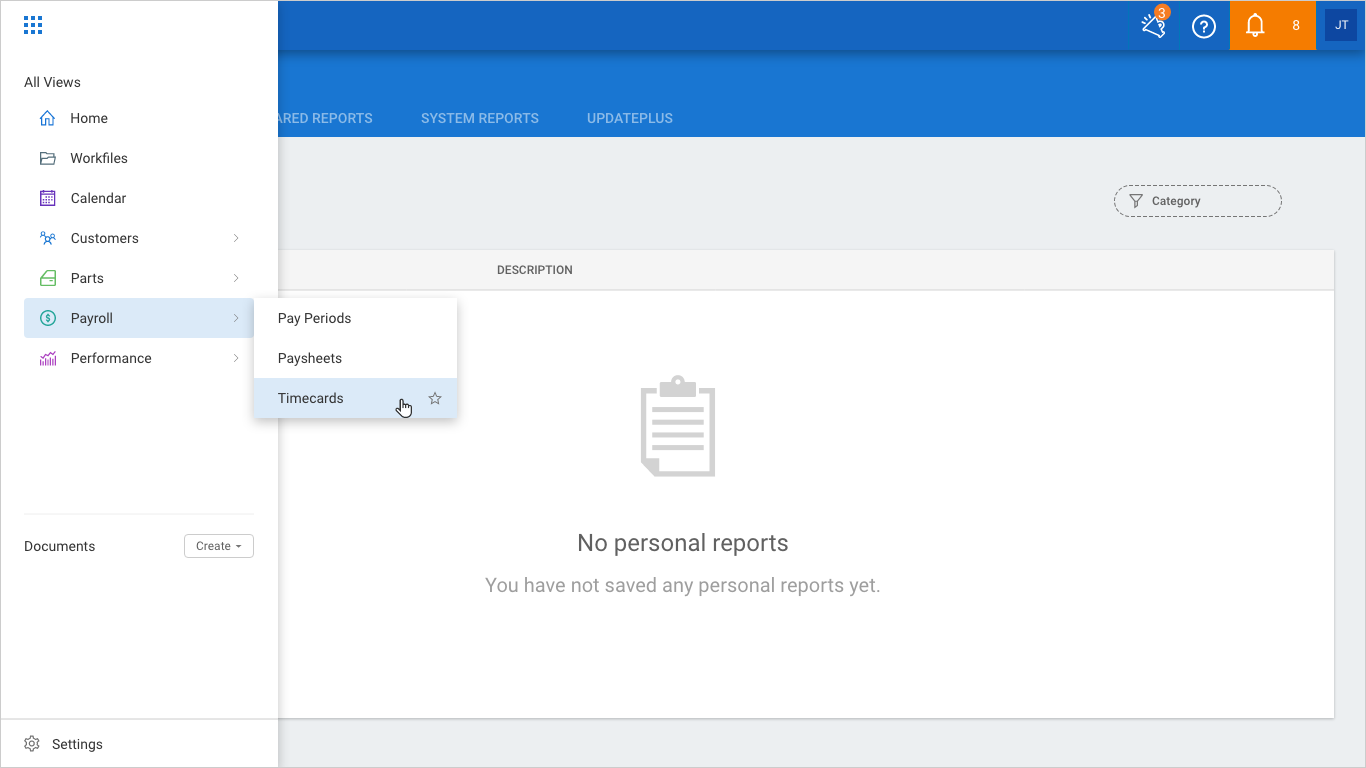This screenshot has width=1366, height=768.
Task: Click the Description column header
Action: point(535,270)
